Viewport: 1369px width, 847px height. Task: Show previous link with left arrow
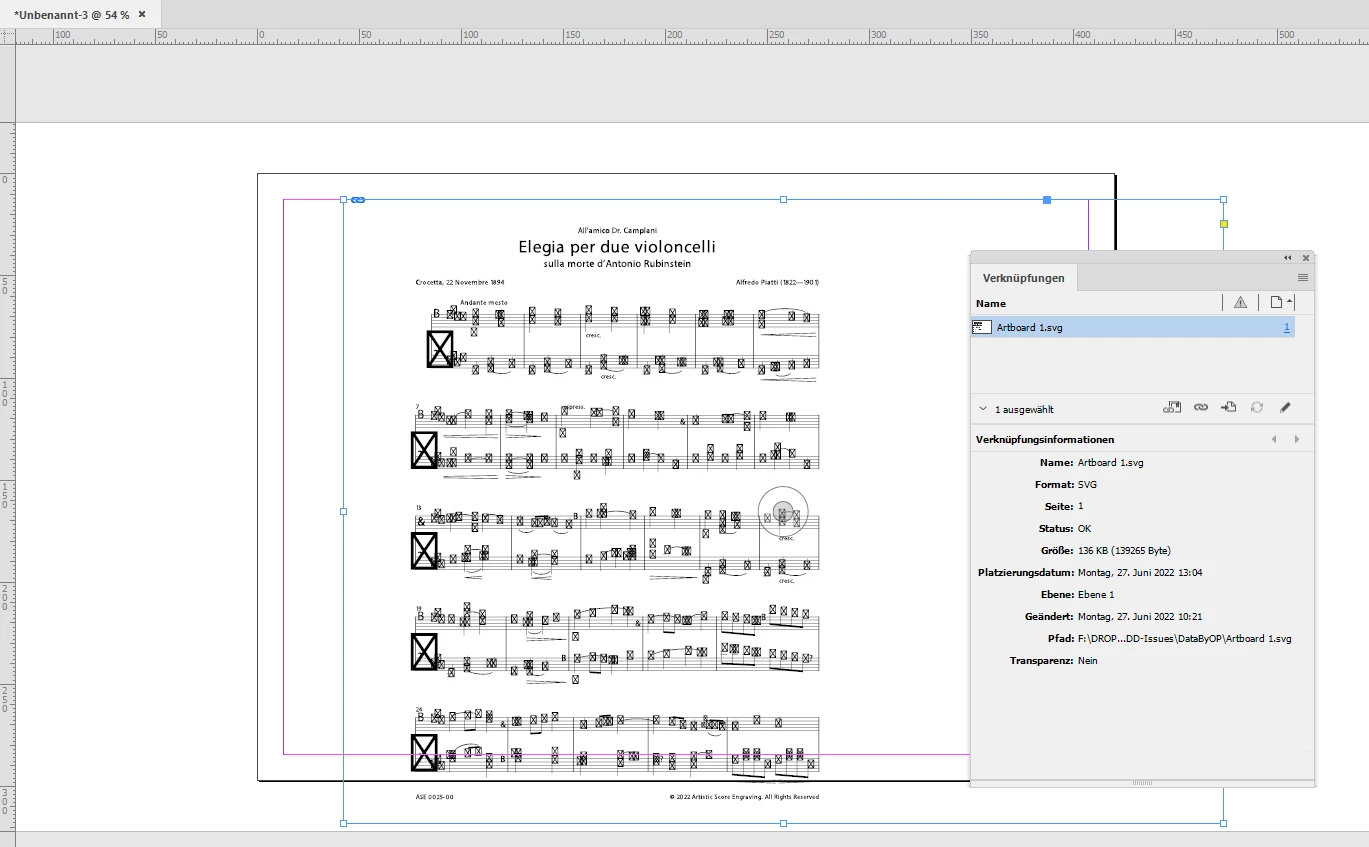coord(1274,439)
